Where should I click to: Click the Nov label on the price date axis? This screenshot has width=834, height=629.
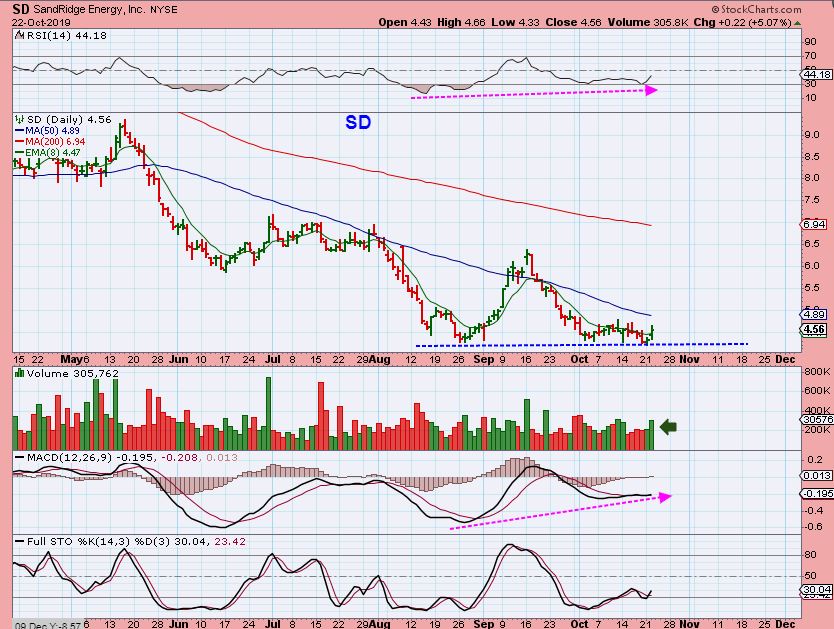689,359
